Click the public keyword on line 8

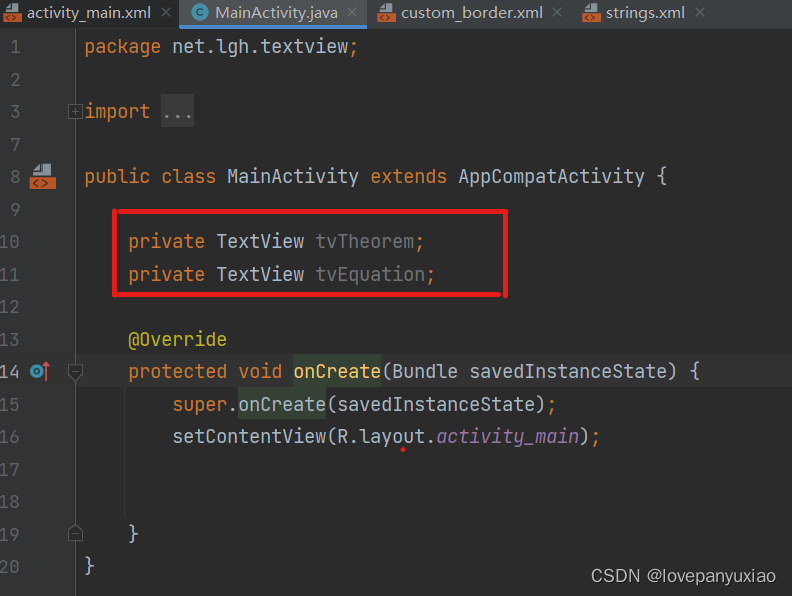[117, 176]
